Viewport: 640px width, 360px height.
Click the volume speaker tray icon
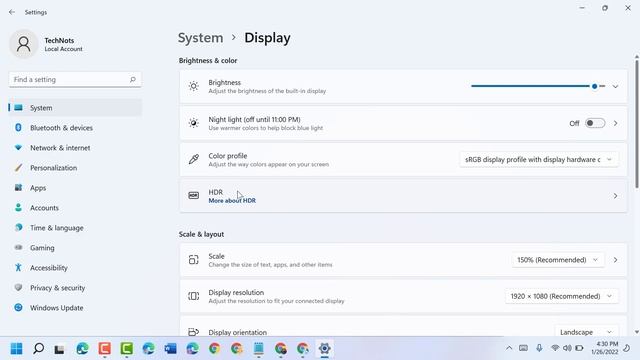567,348
